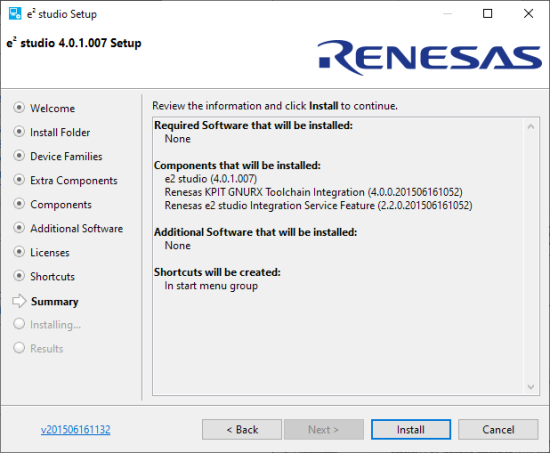Click the summary scrollbar up arrow

(531, 127)
